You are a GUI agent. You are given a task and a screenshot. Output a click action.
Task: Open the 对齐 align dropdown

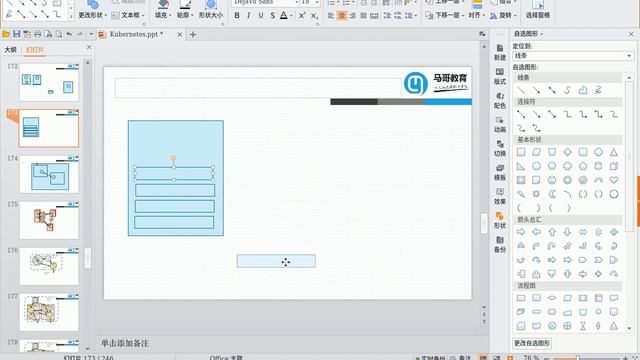click(x=476, y=15)
